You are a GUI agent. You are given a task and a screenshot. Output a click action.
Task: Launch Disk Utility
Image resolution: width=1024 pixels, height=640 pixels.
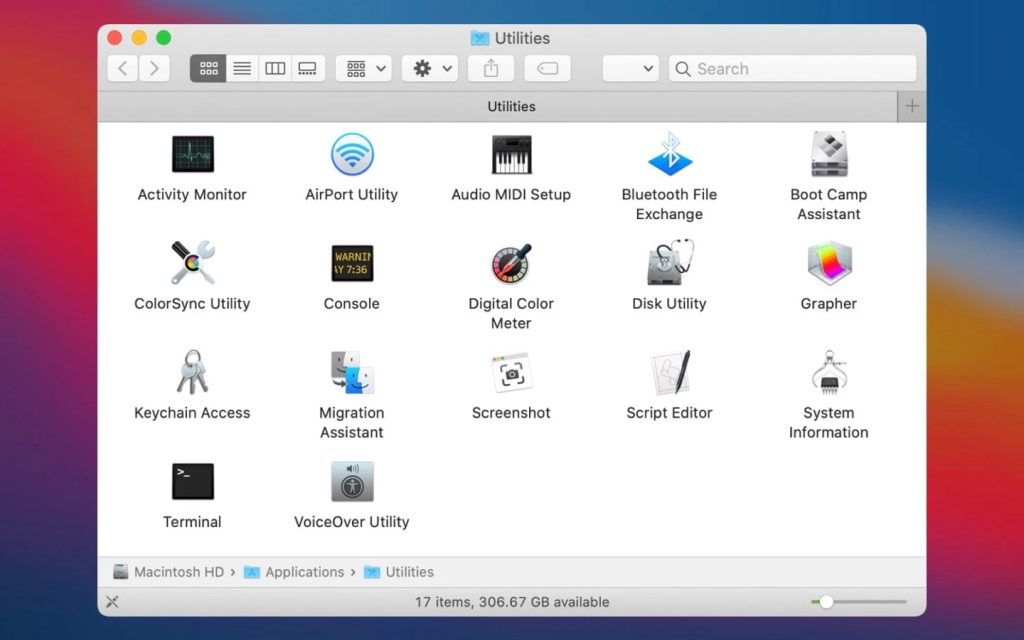pyautogui.click(x=669, y=265)
